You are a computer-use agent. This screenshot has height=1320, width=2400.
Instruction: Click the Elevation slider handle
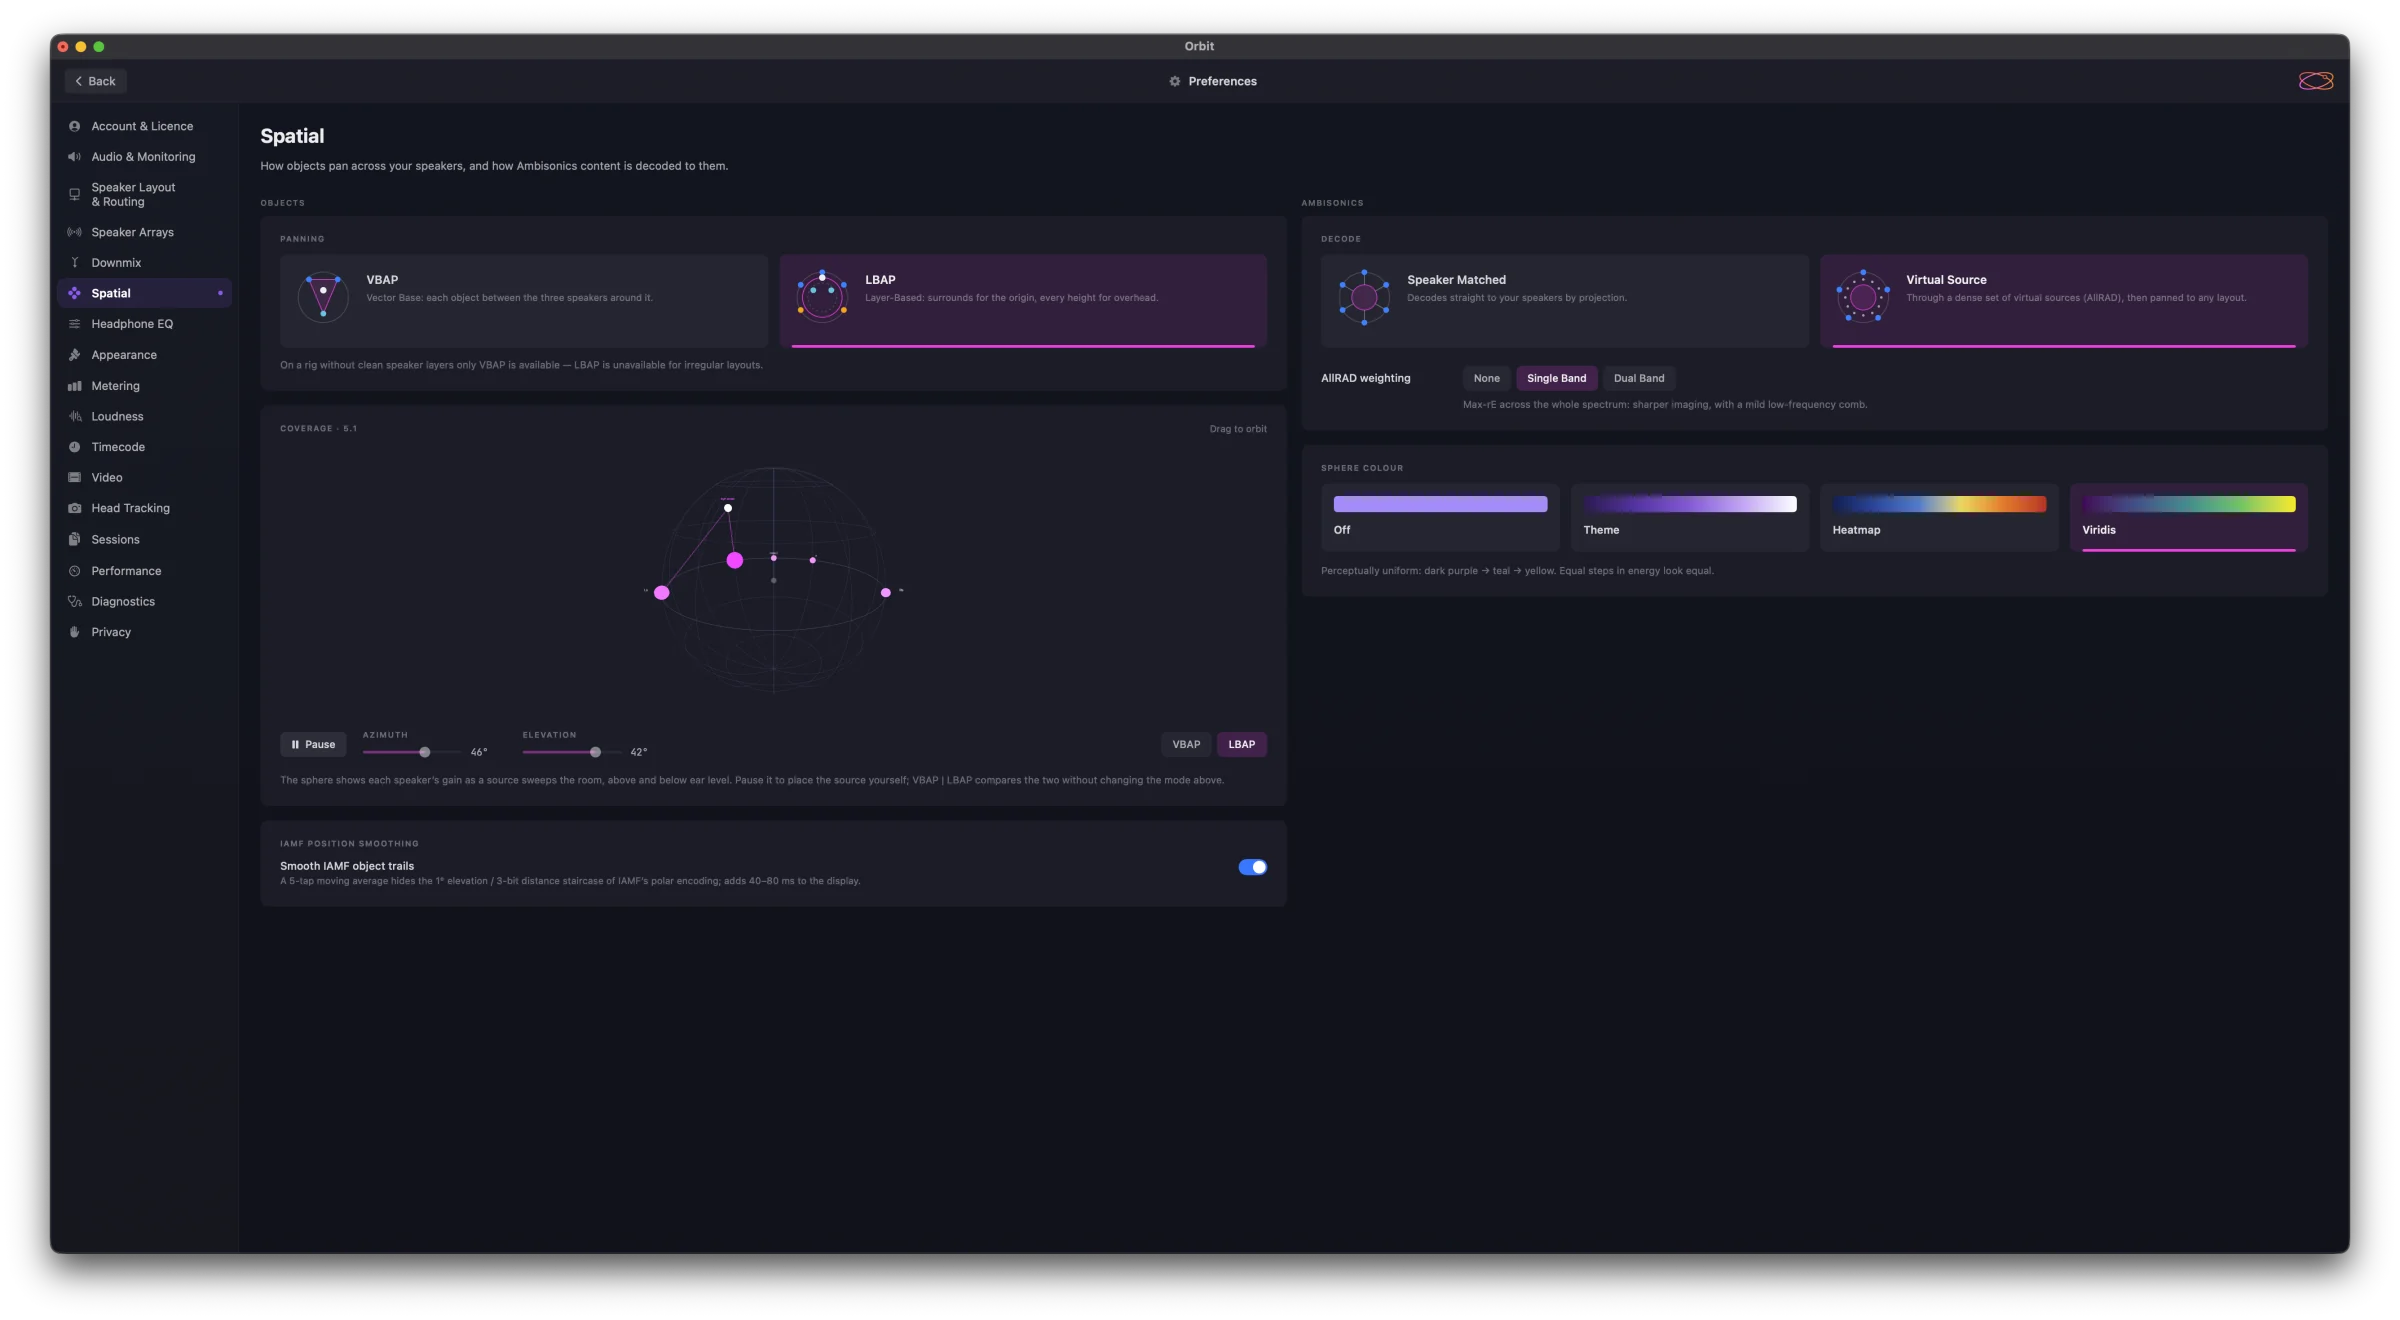(x=595, y=752)
